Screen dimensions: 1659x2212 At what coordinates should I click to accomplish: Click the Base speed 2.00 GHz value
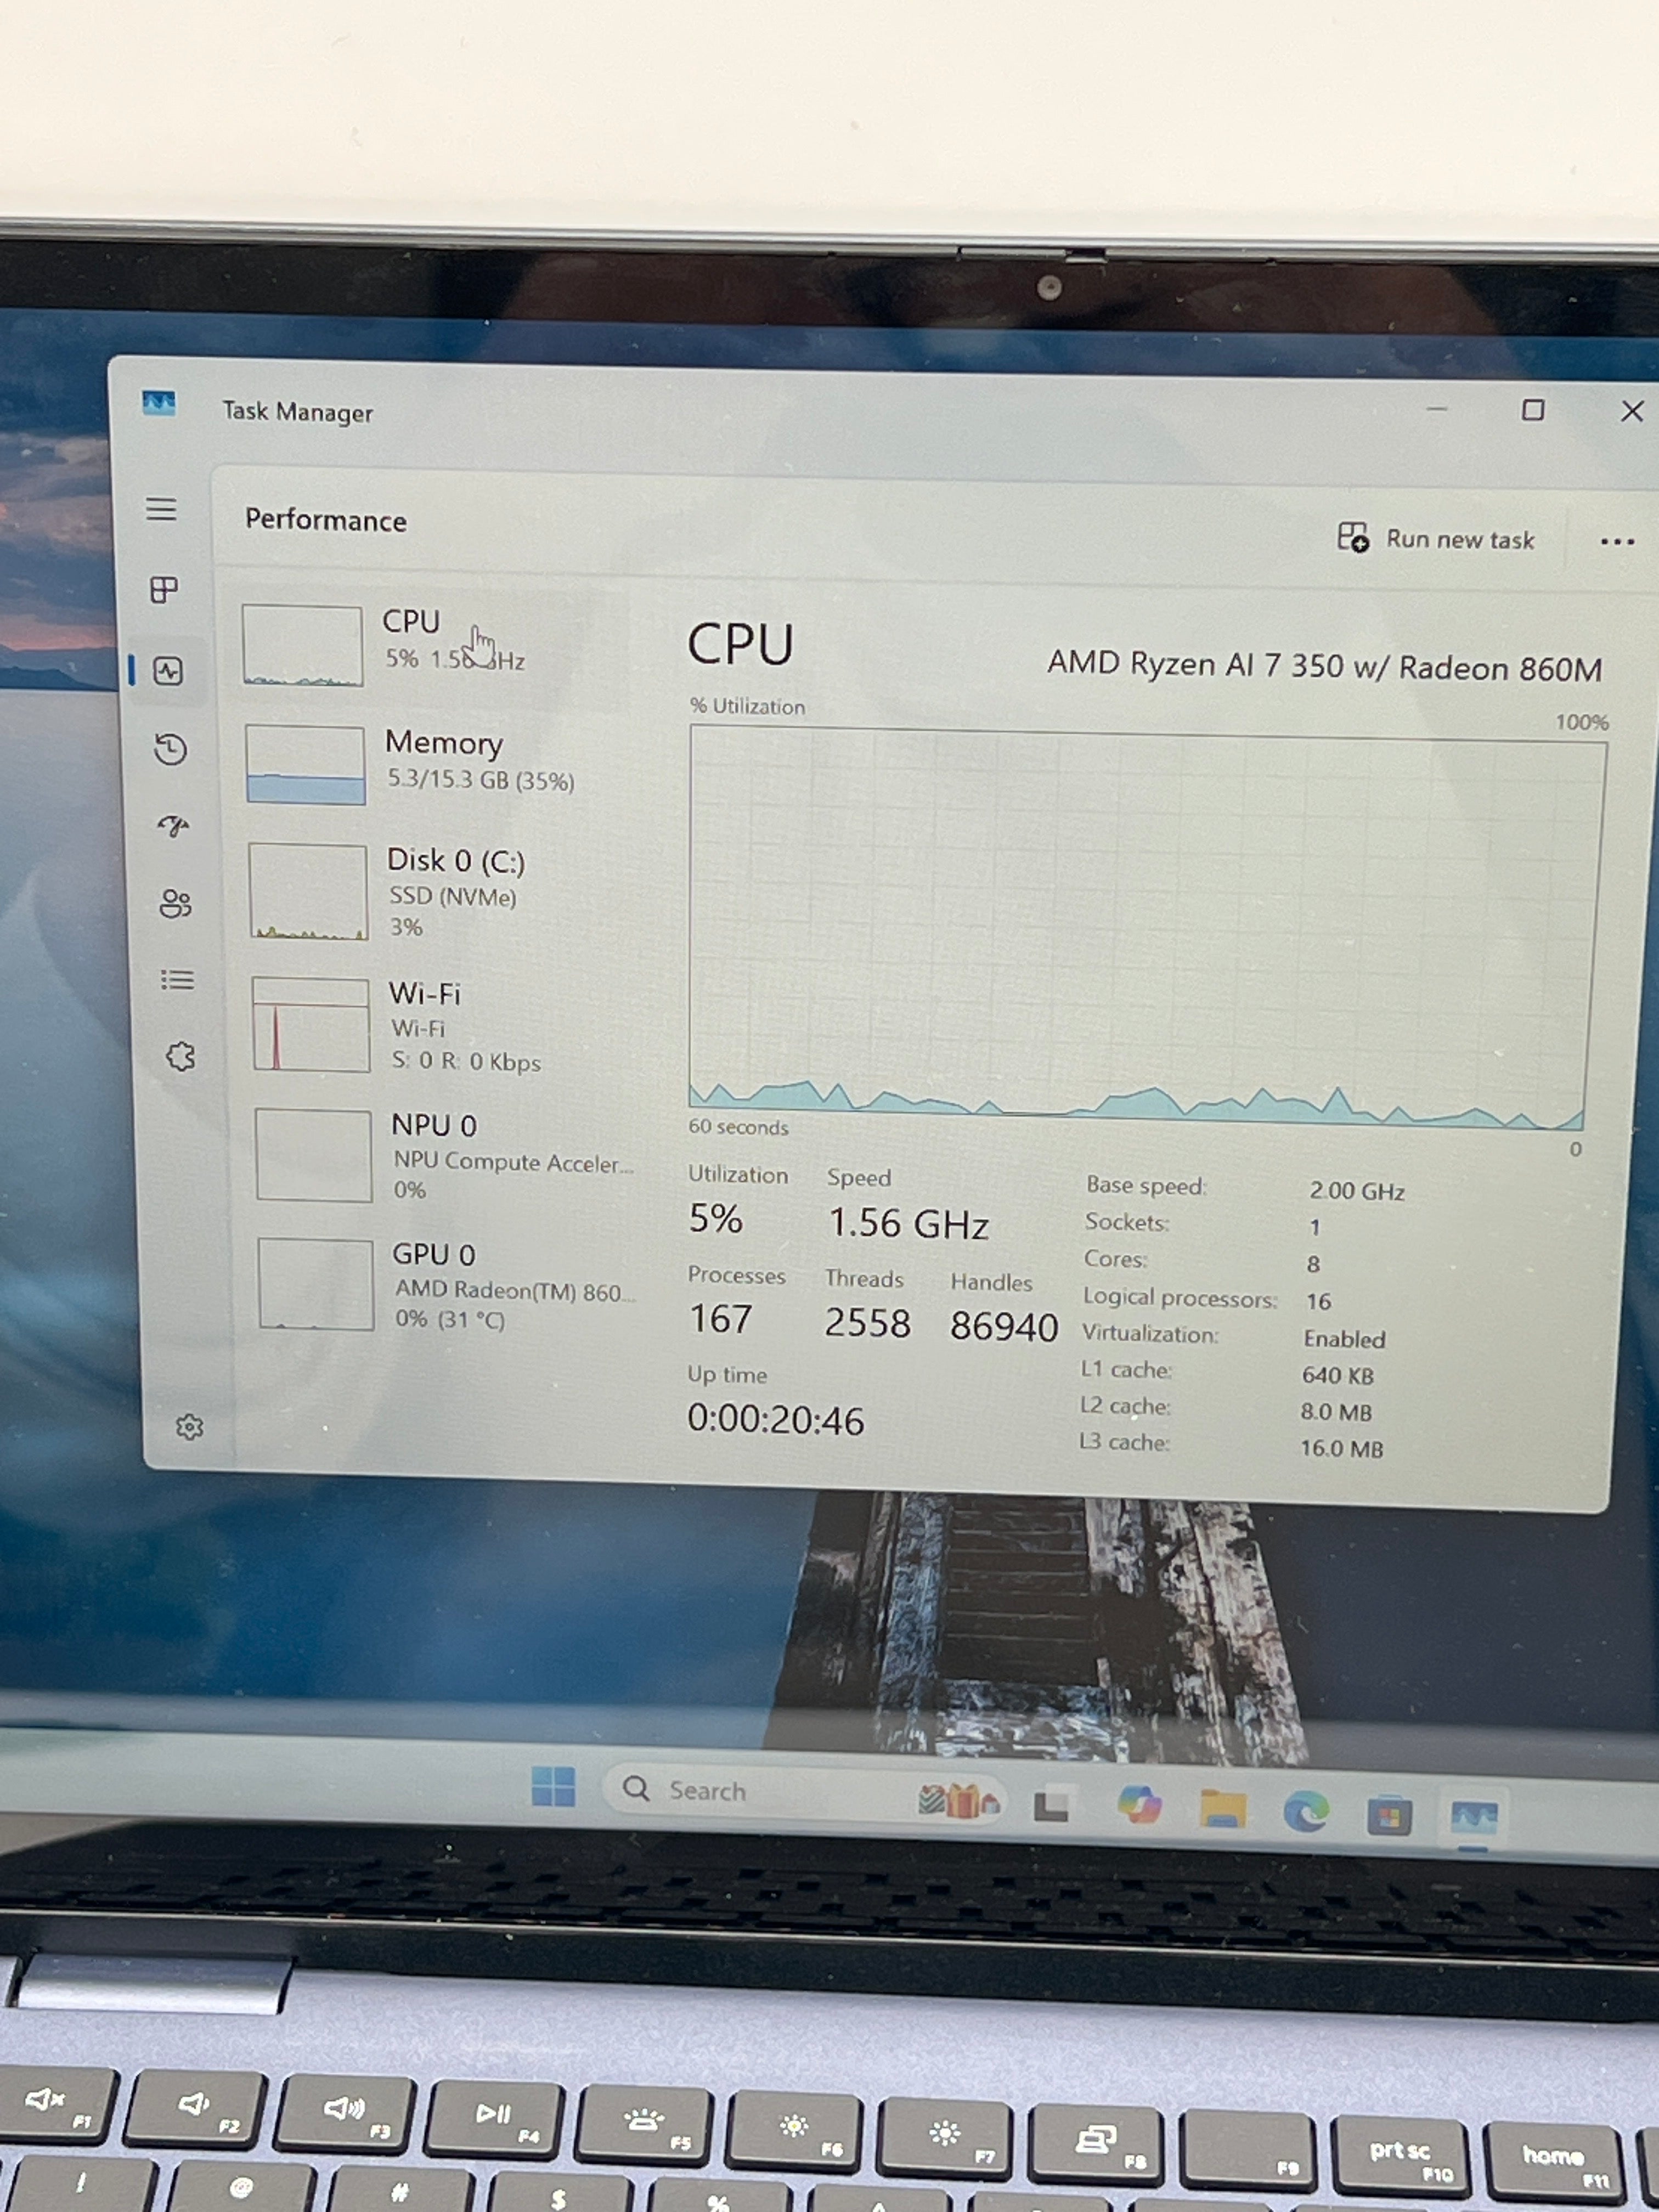[1357, 1190]
